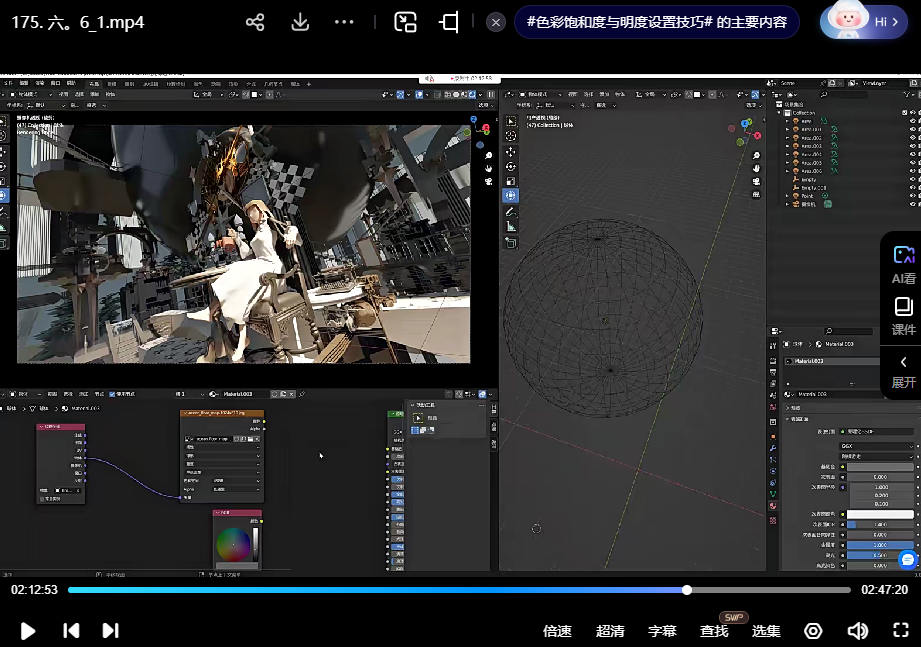Screen dimensions: 921x647
Task: Open the 字幕 subtitle options
Action: point(662,631)
